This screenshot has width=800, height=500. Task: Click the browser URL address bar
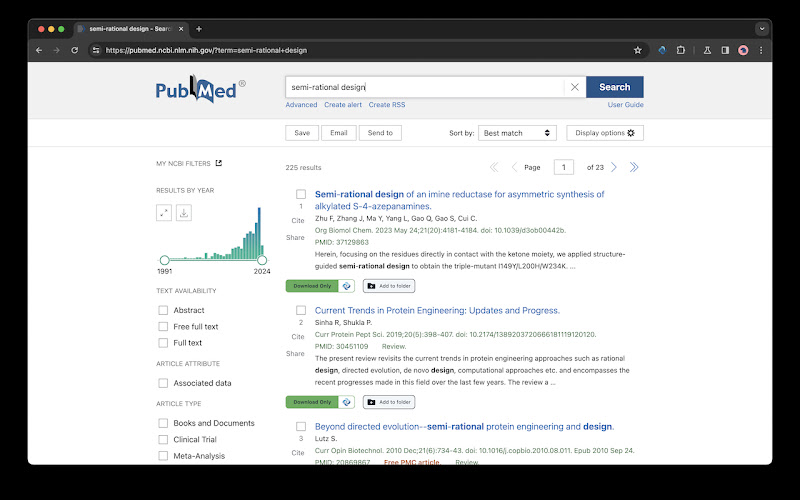pyautogui.click(x=365, y=50)
